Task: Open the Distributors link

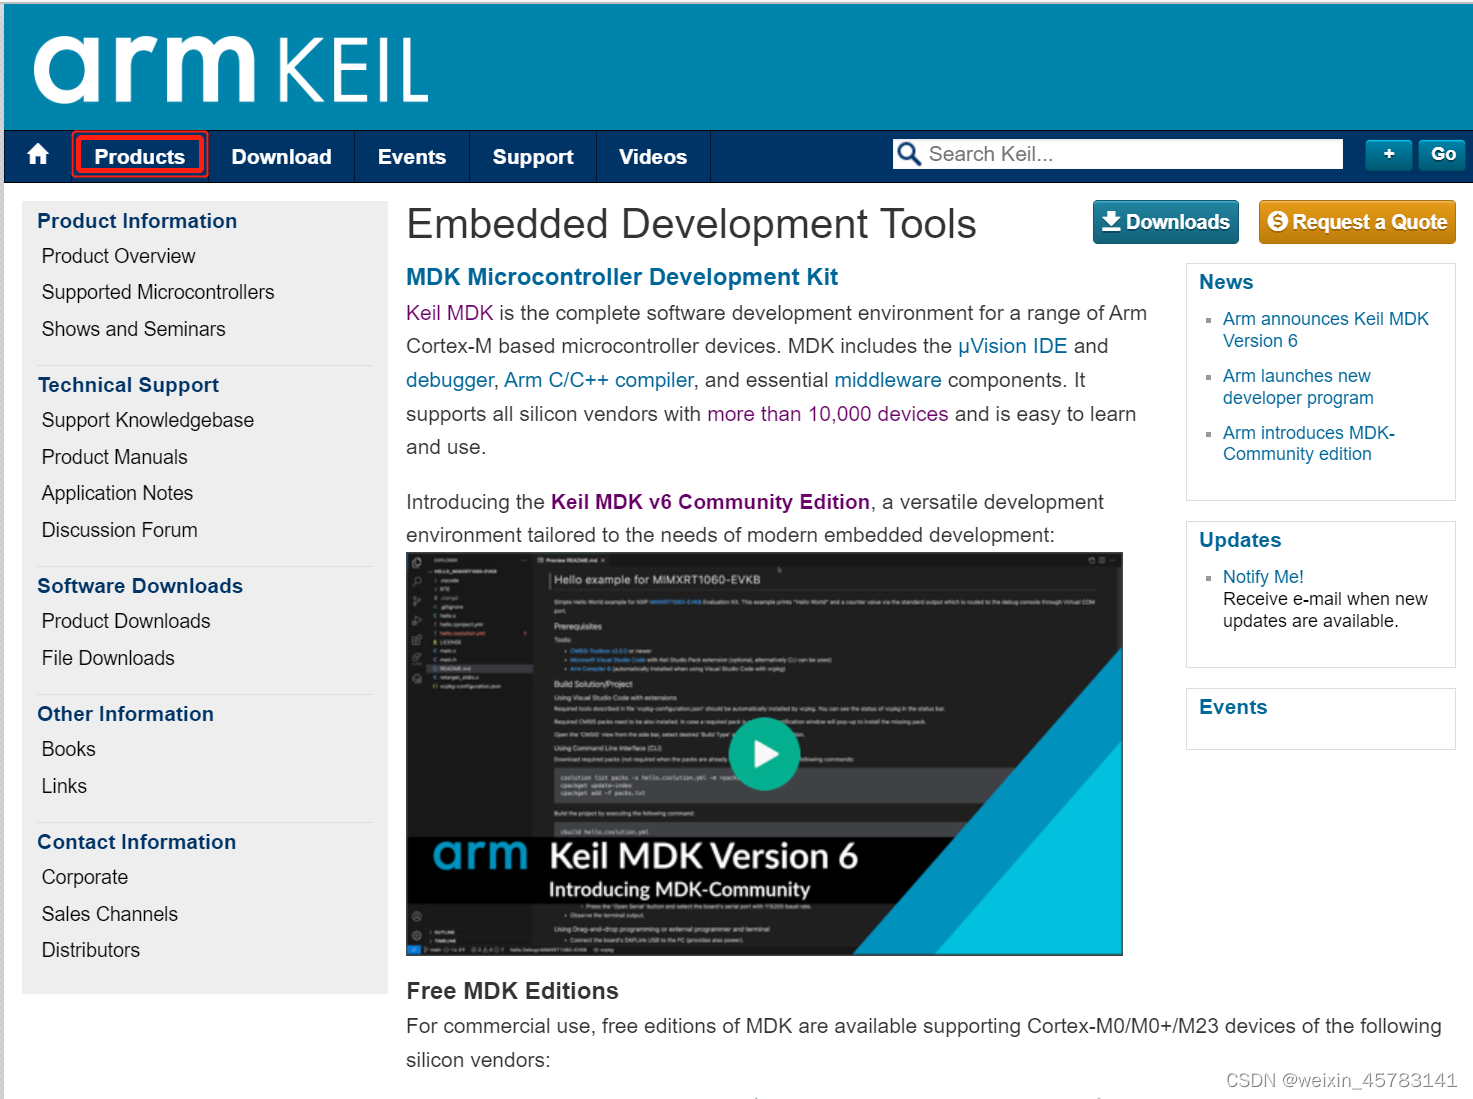Action: (91, 950)
